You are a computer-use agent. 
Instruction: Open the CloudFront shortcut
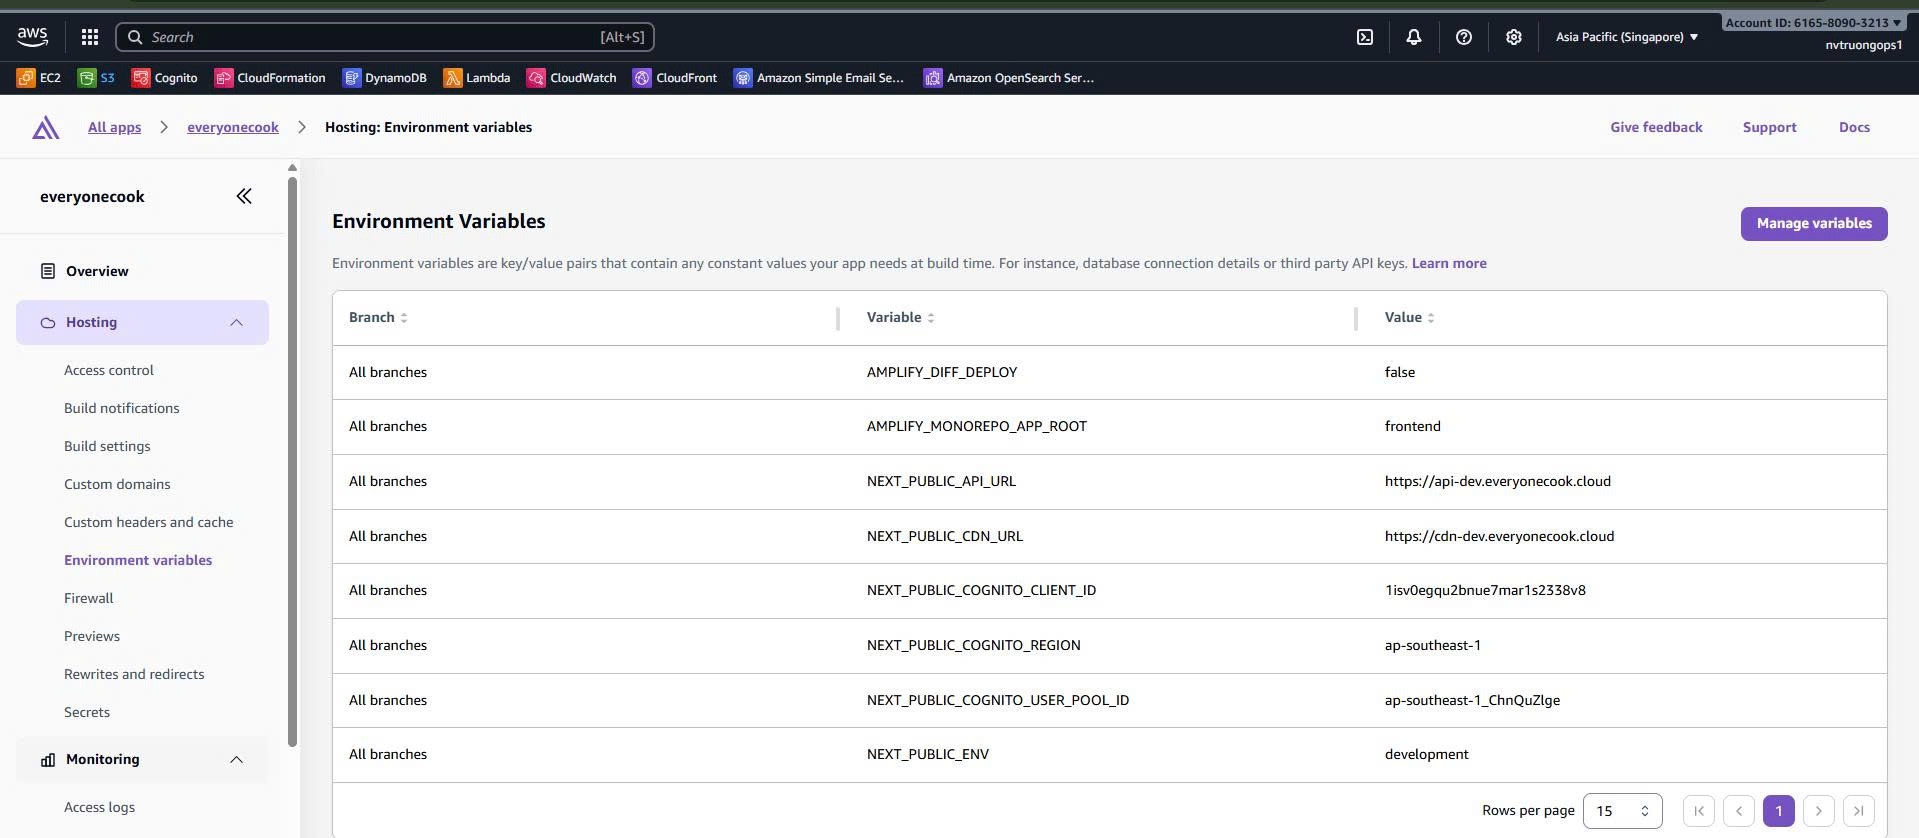[675, 77]
